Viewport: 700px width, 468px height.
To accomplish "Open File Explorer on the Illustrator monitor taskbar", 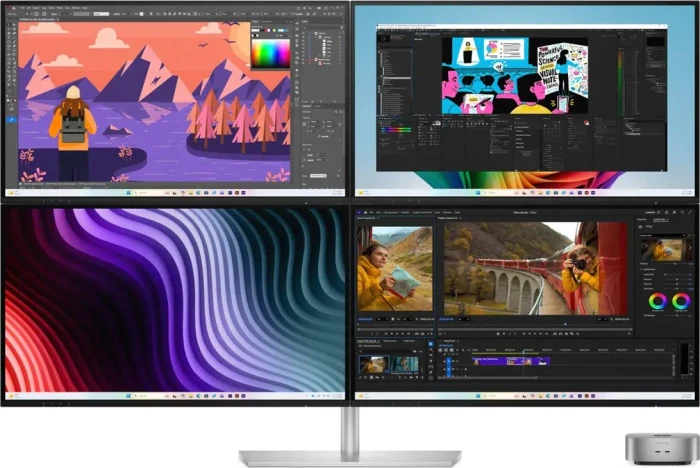I will pos(191,193).
